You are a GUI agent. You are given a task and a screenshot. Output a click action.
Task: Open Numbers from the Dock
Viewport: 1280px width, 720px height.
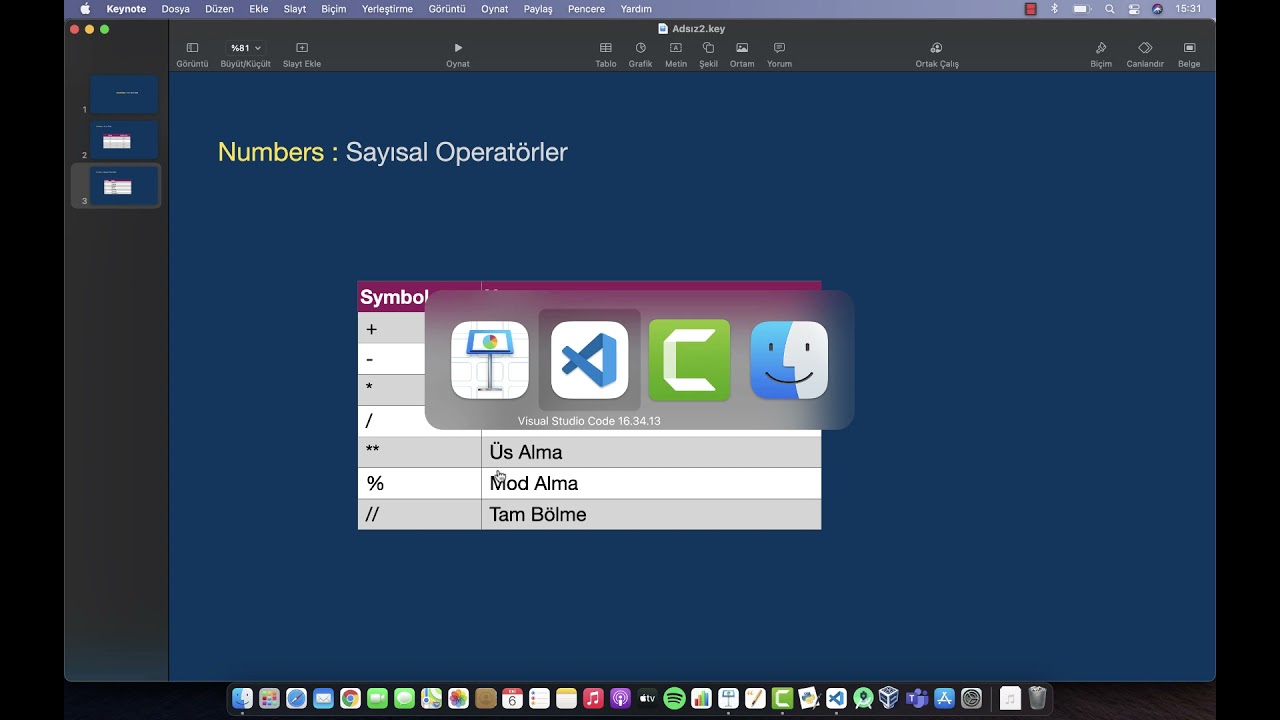[x=701, y=699]
